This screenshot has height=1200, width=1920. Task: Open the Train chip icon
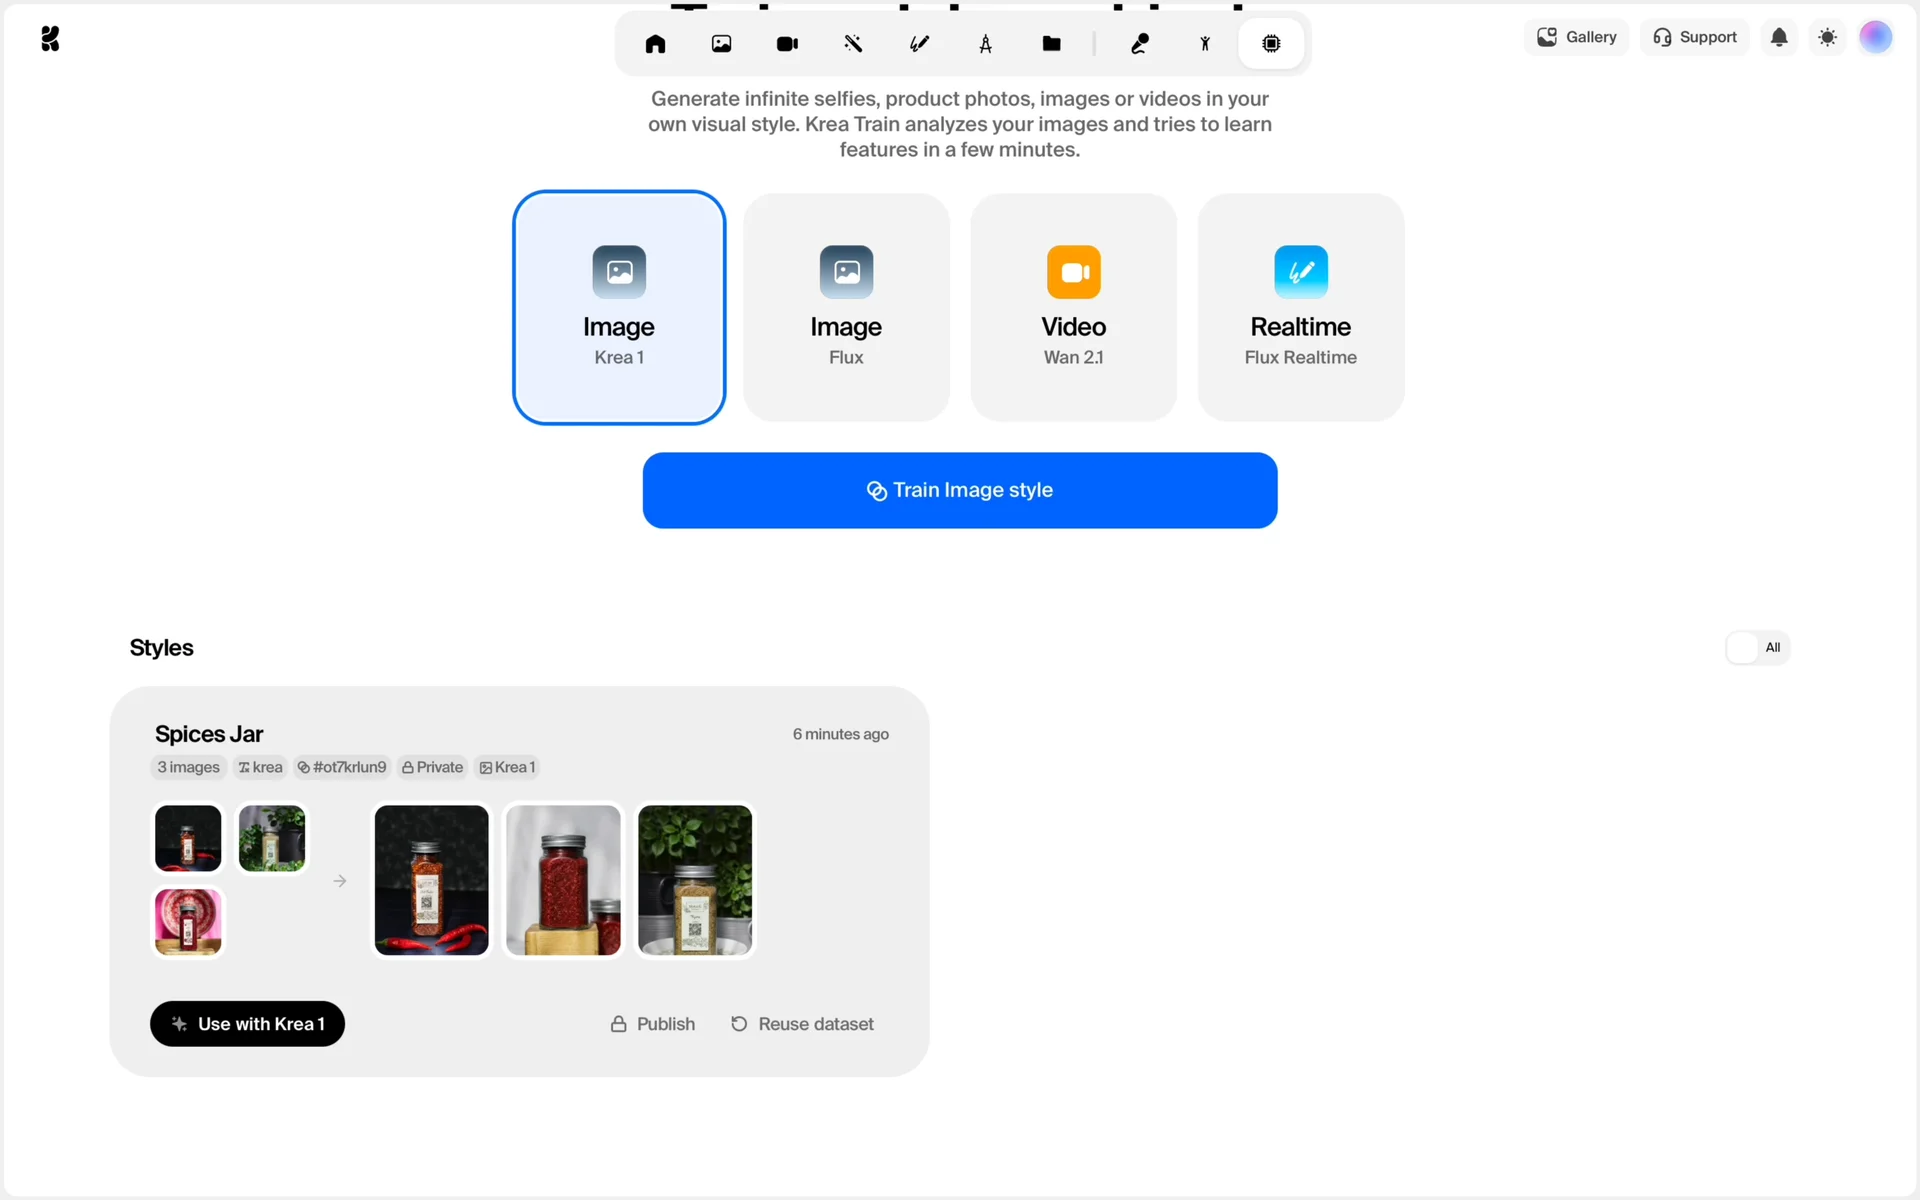tap(1271, 44)
